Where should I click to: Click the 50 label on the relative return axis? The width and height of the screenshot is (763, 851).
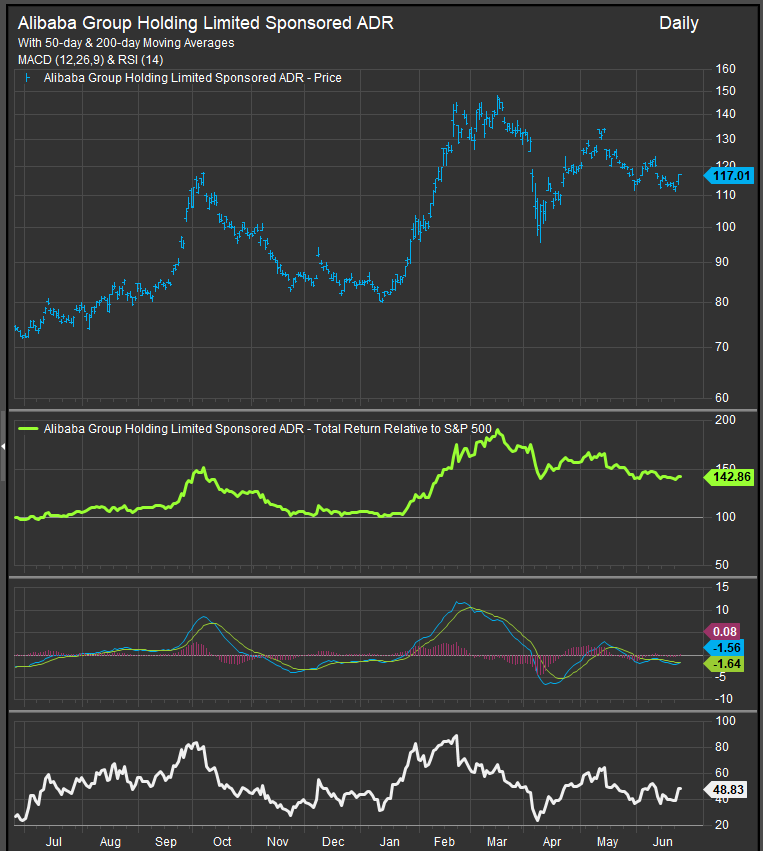(x=722, y=565)
